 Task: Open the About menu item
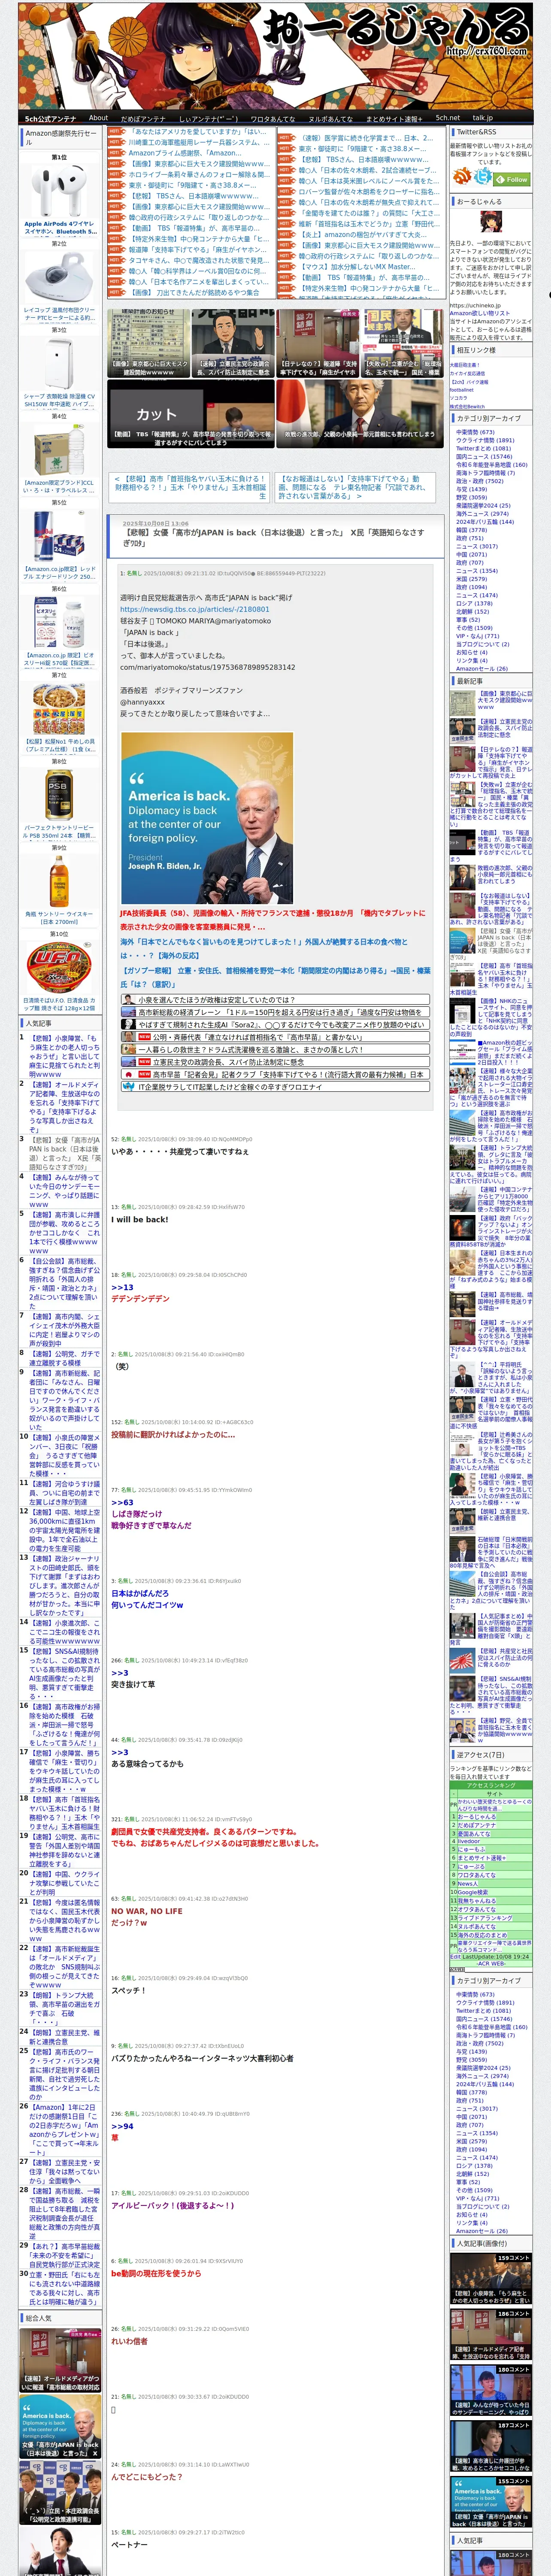98,118
